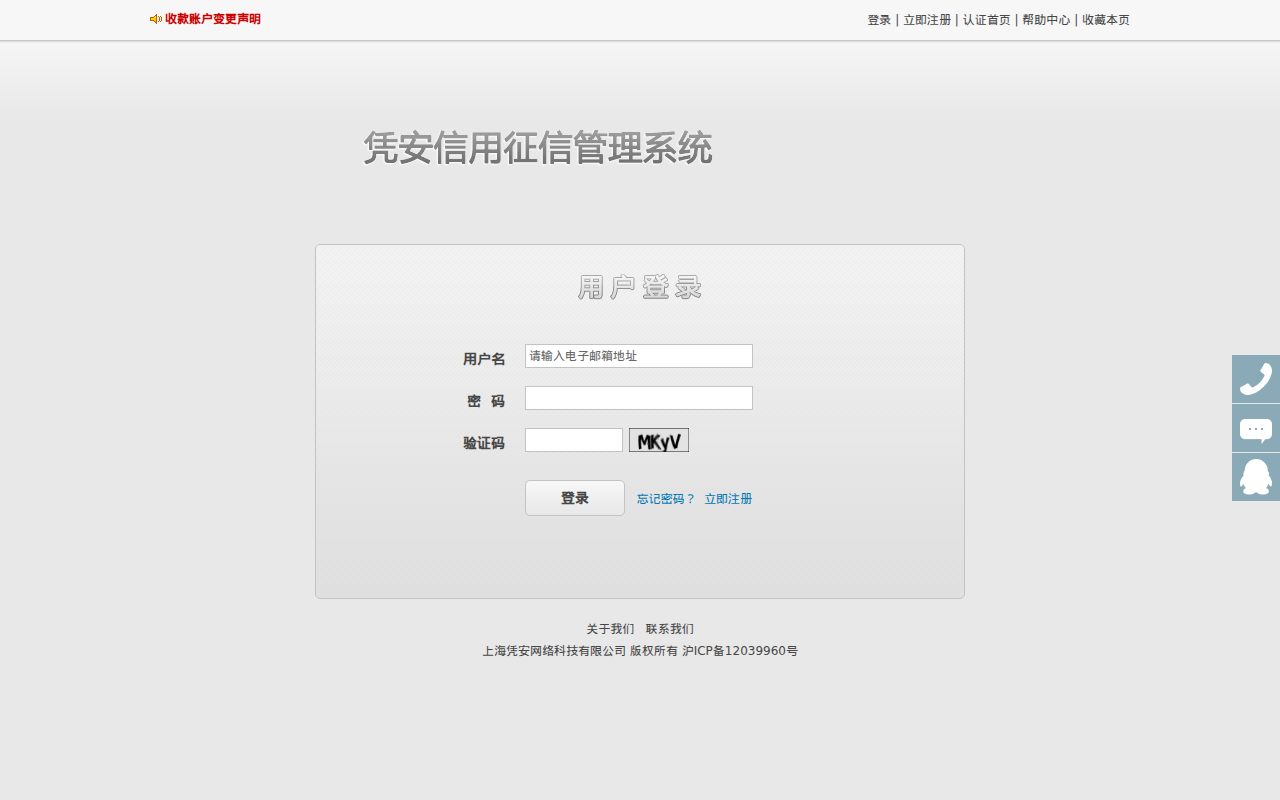
Task: Open the 收款账户变更声明 announcement
Action: point(211,18)
